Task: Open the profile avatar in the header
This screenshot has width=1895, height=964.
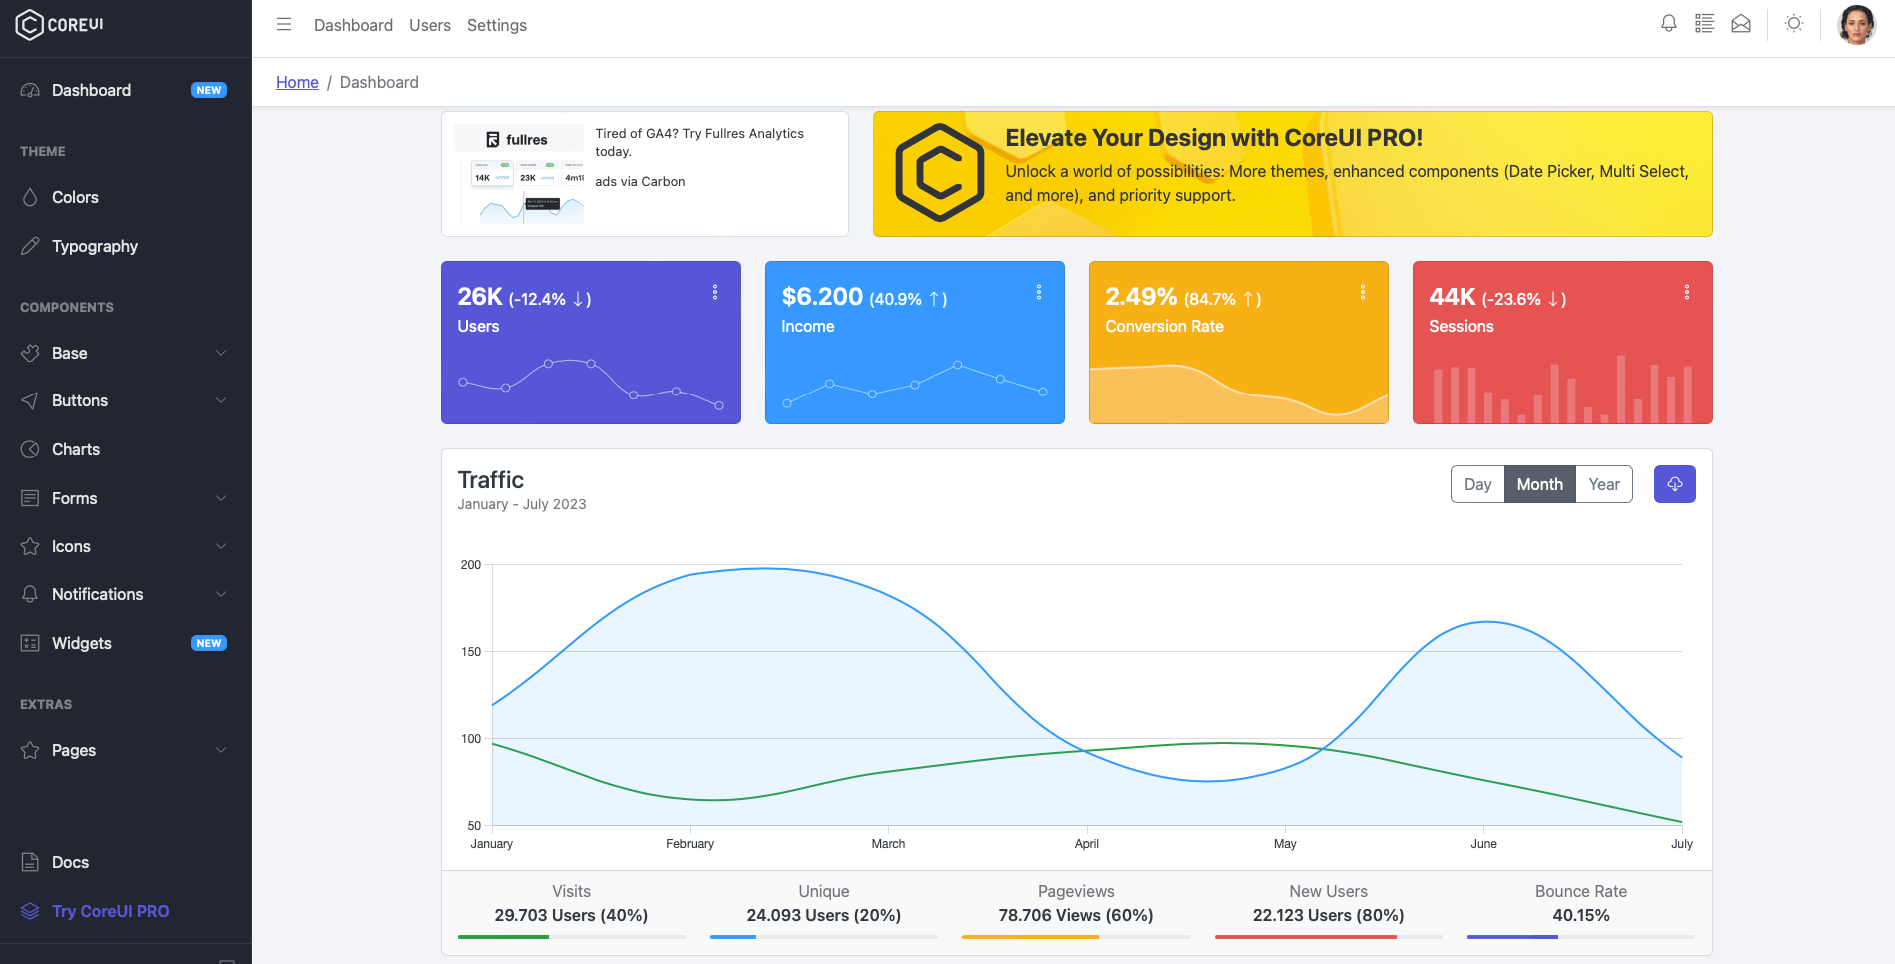Action: pos(1857,24)
